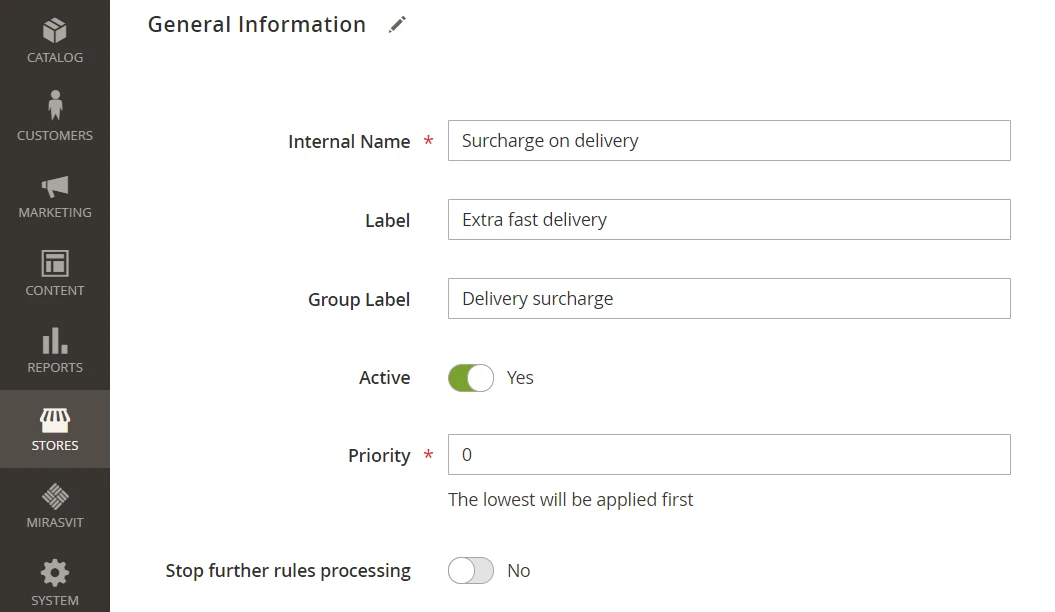Click the General Information section heading
The height and width of the screenshot is (612, 1055).
(257, 25)
